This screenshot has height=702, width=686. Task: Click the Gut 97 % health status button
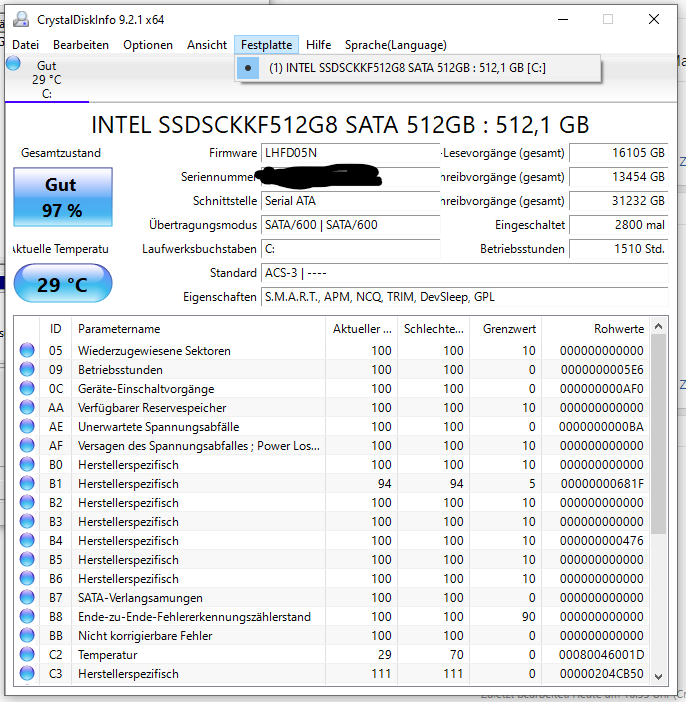63,197
